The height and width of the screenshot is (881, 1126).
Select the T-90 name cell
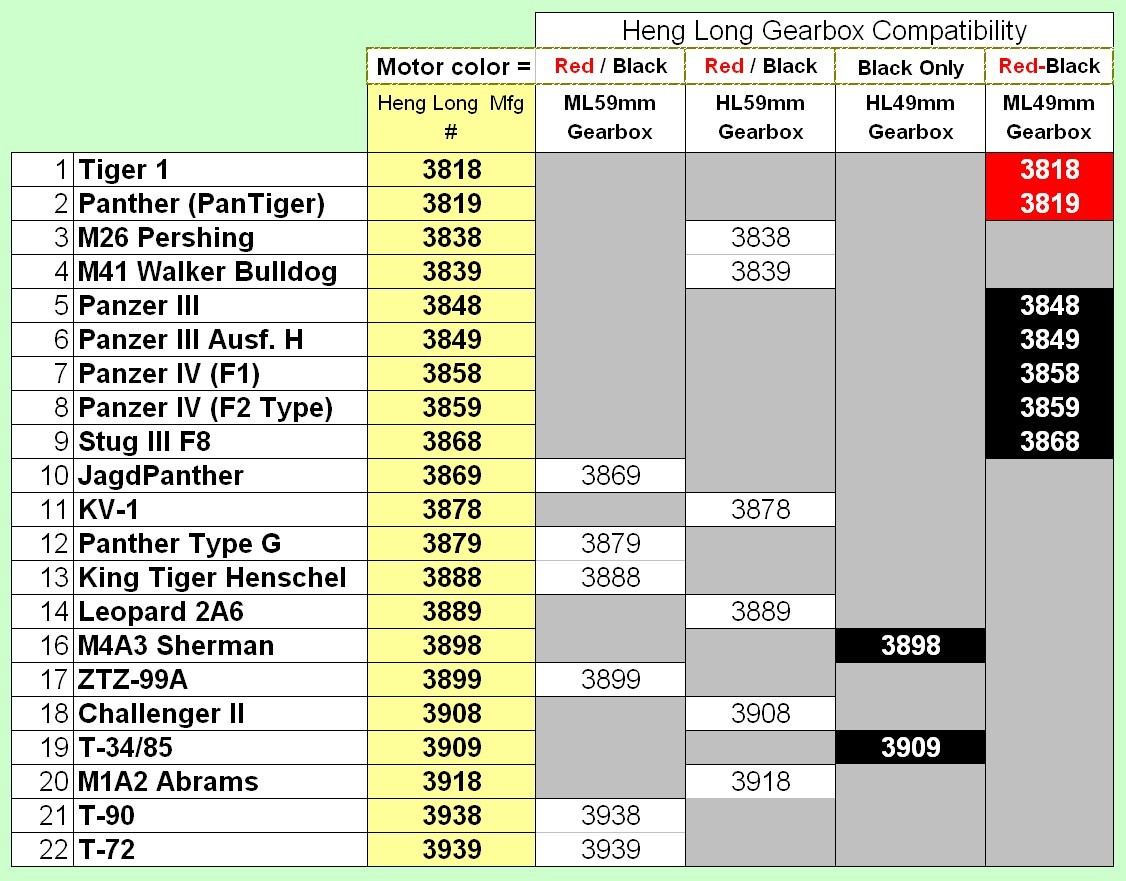pos(220,815)
